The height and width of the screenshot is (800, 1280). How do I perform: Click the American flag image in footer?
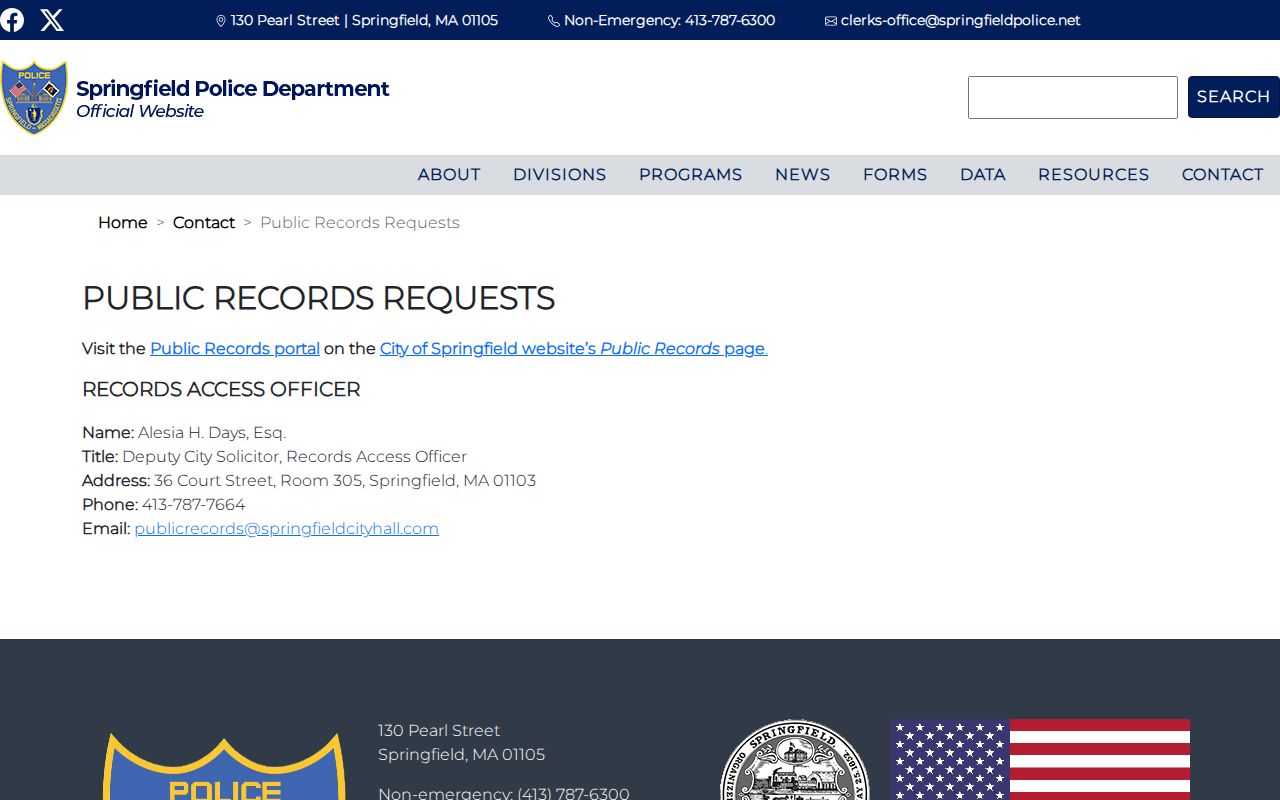[1040, 760]
